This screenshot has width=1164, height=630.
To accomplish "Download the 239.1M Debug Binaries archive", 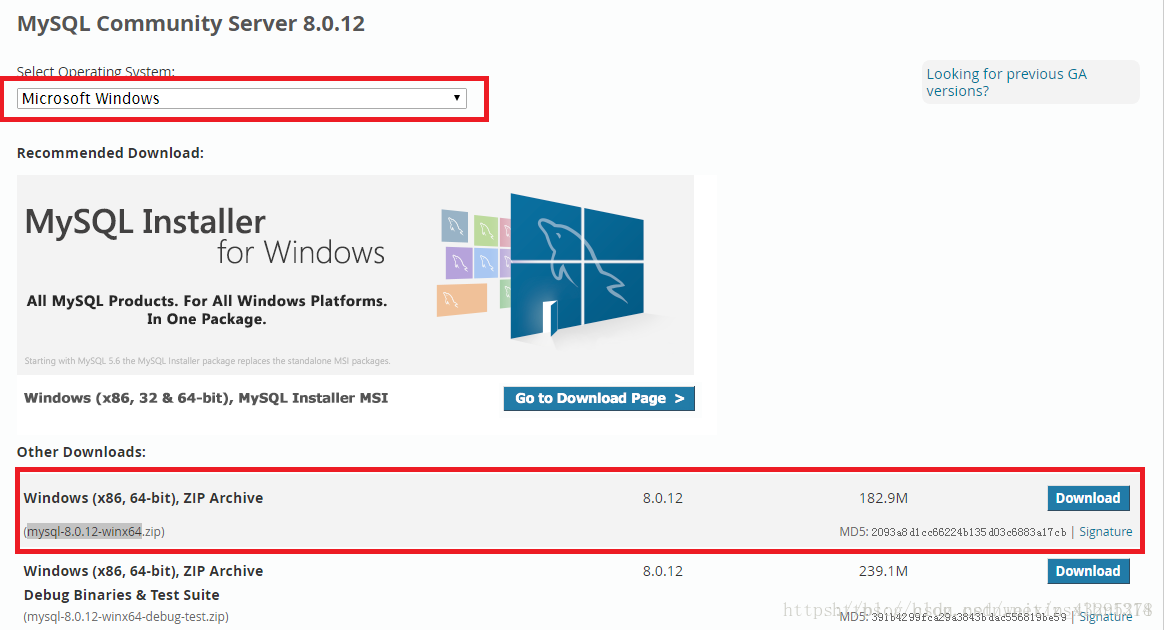I will pos(1088,571).
